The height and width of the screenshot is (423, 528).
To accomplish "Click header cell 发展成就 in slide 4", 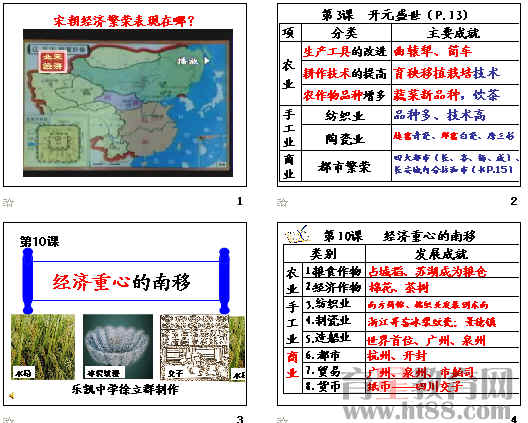I will coord(441,254).
